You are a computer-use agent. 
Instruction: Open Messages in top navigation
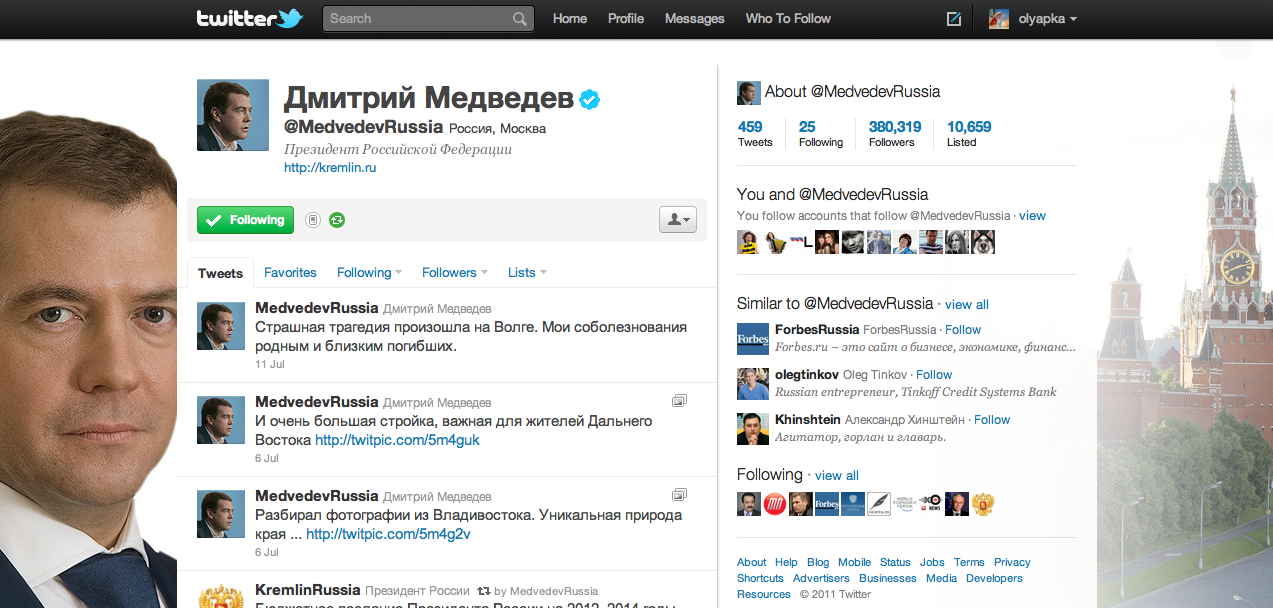(x=695, y=18)
